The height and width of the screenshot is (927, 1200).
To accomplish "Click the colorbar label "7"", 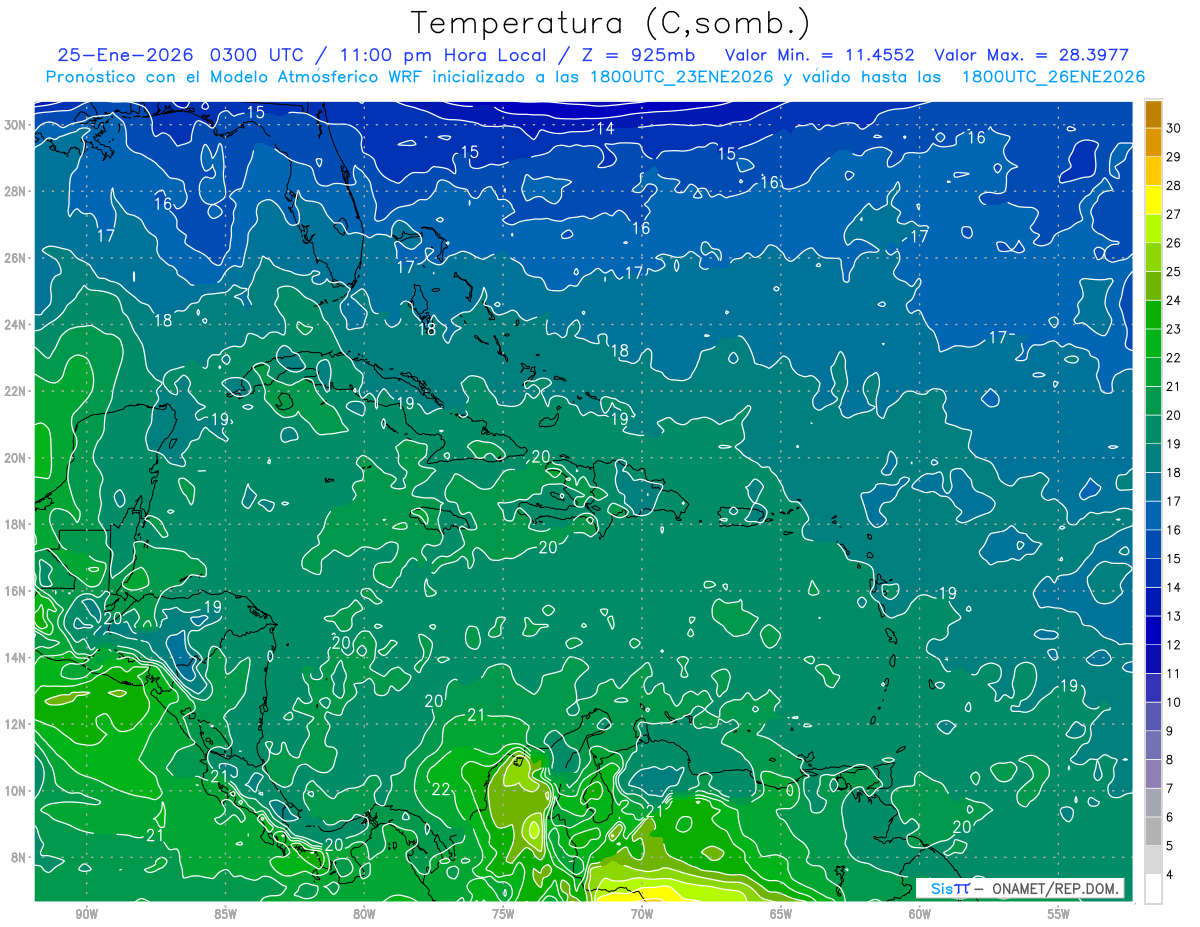I will [1171, 789].
